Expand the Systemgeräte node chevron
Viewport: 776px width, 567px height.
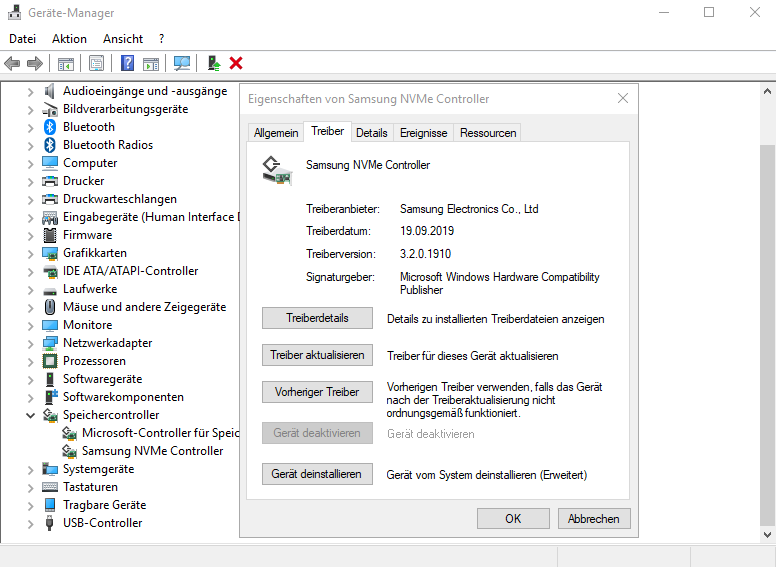coord(30,469)
